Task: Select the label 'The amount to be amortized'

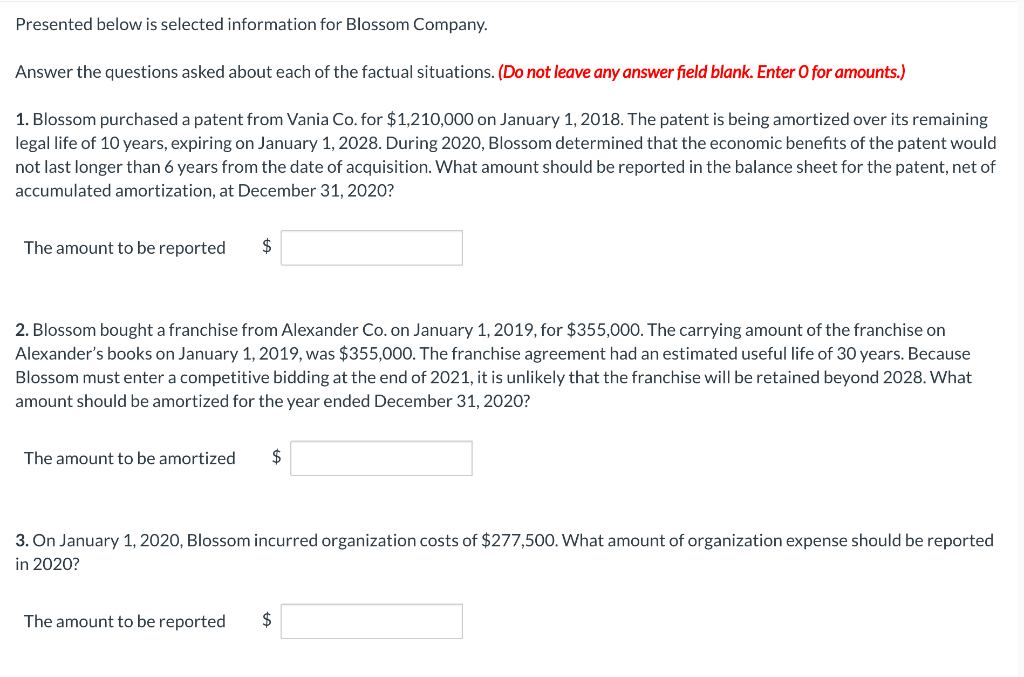Action: (129, 457)
